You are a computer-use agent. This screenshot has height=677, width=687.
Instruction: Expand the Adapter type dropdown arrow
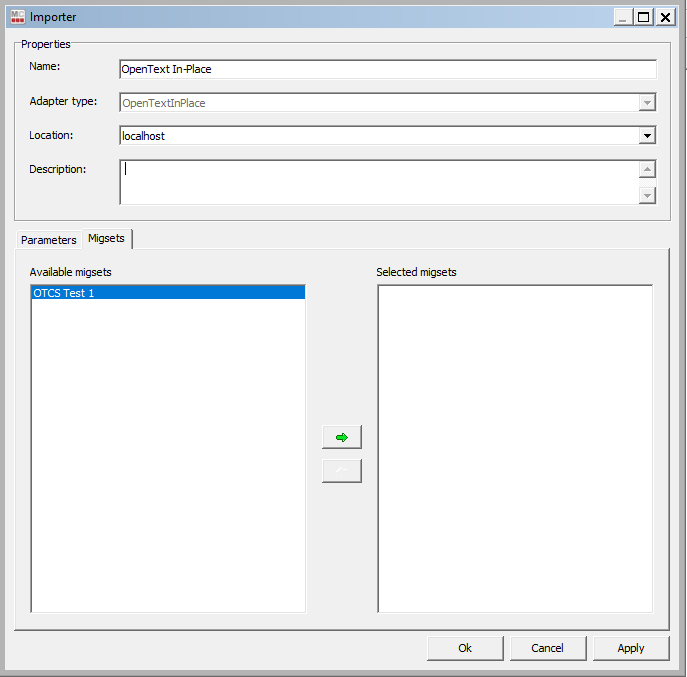647,102
